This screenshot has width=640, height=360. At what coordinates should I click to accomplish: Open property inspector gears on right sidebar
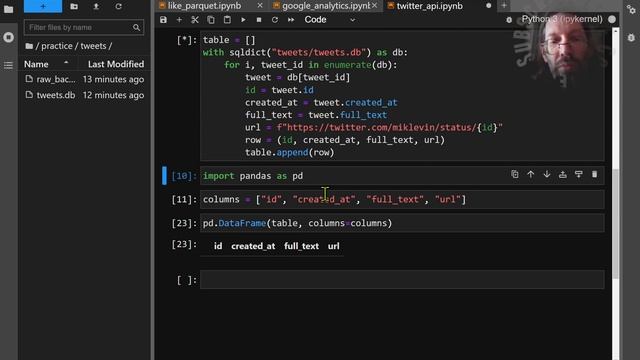(x=631, y=10)
